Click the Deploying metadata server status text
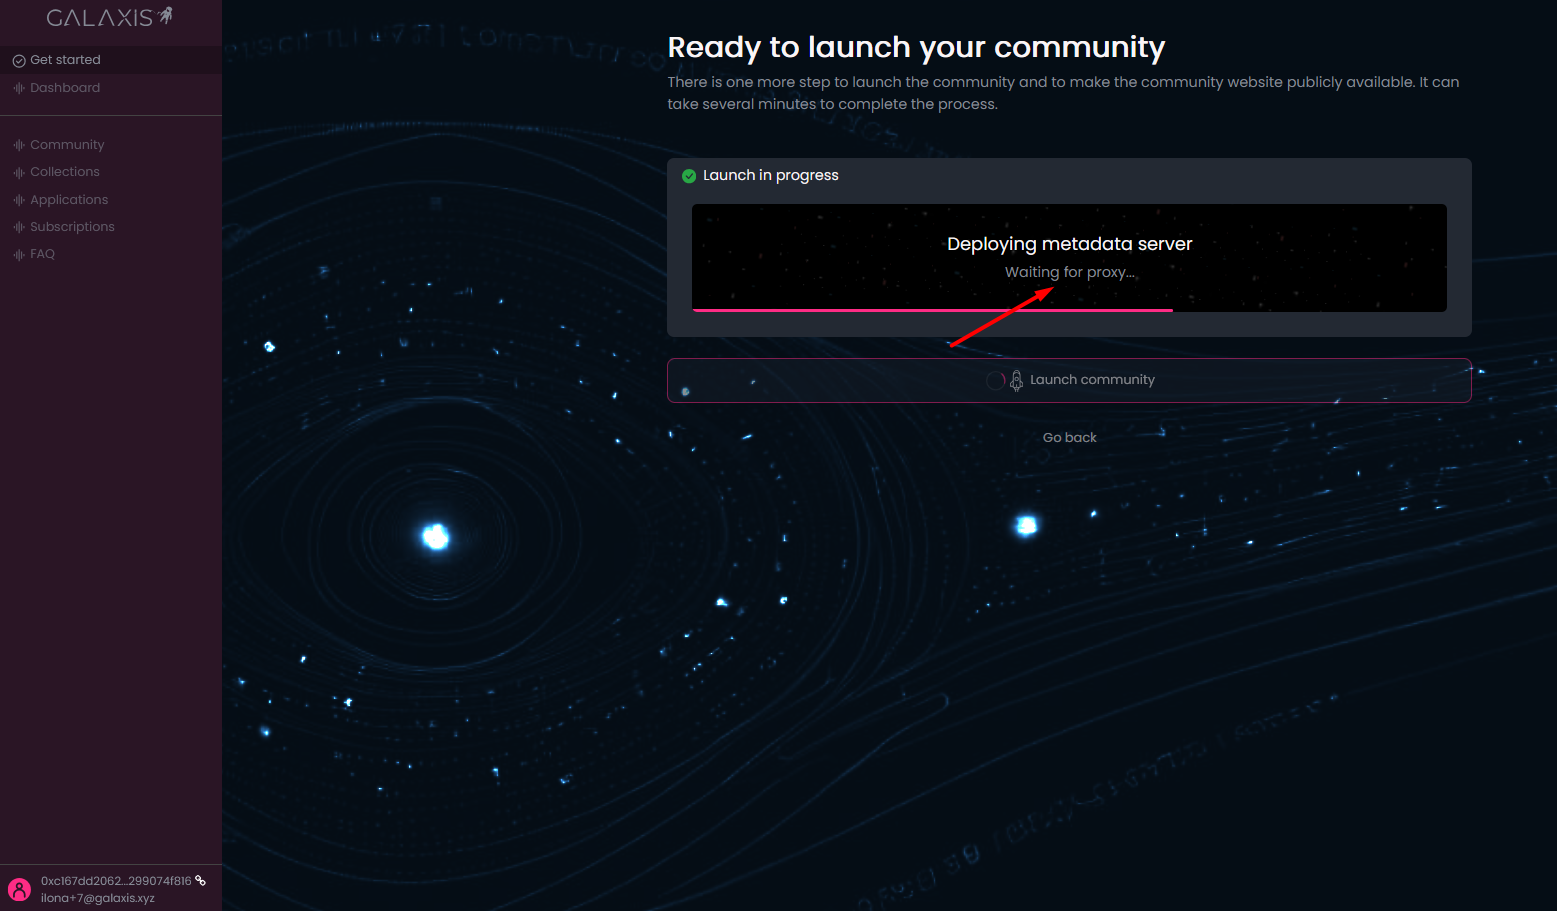The image size is (1557, 911). tap(1069, 244)
